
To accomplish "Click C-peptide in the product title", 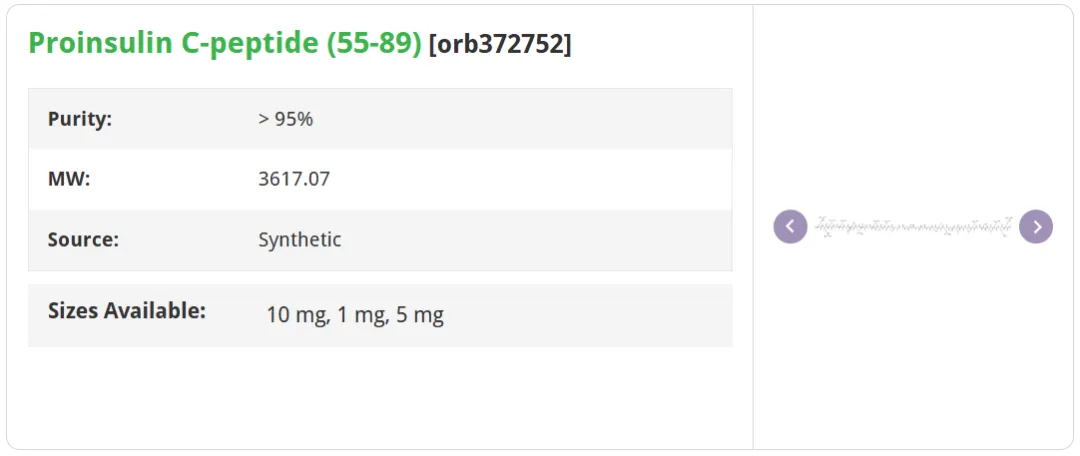I will point(249,43).
